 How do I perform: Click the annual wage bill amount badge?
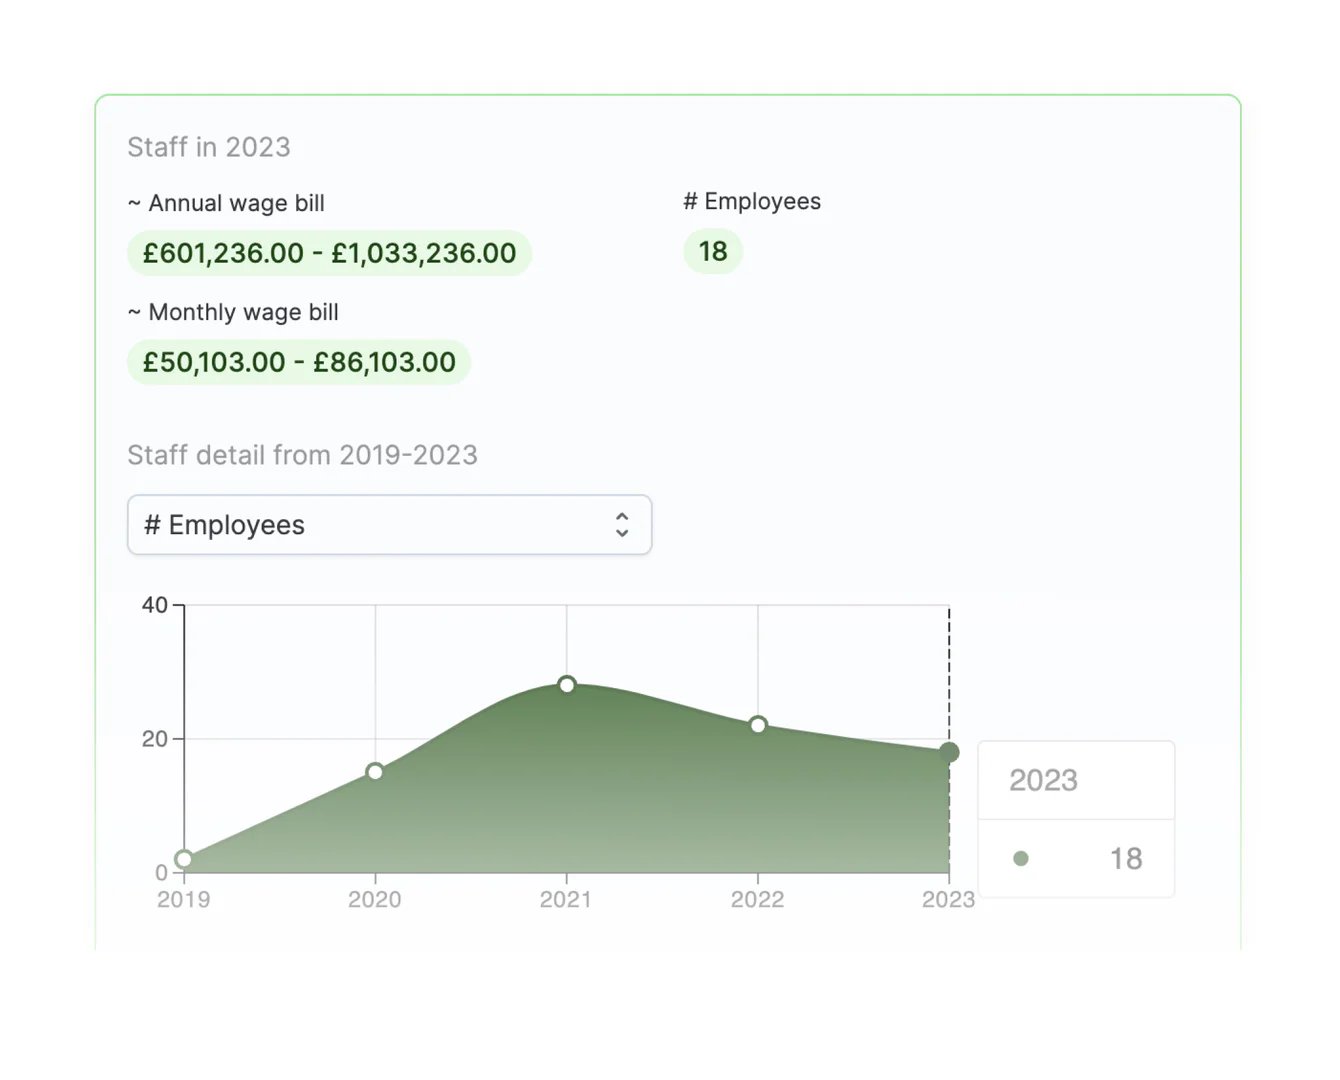pos(329,253)
